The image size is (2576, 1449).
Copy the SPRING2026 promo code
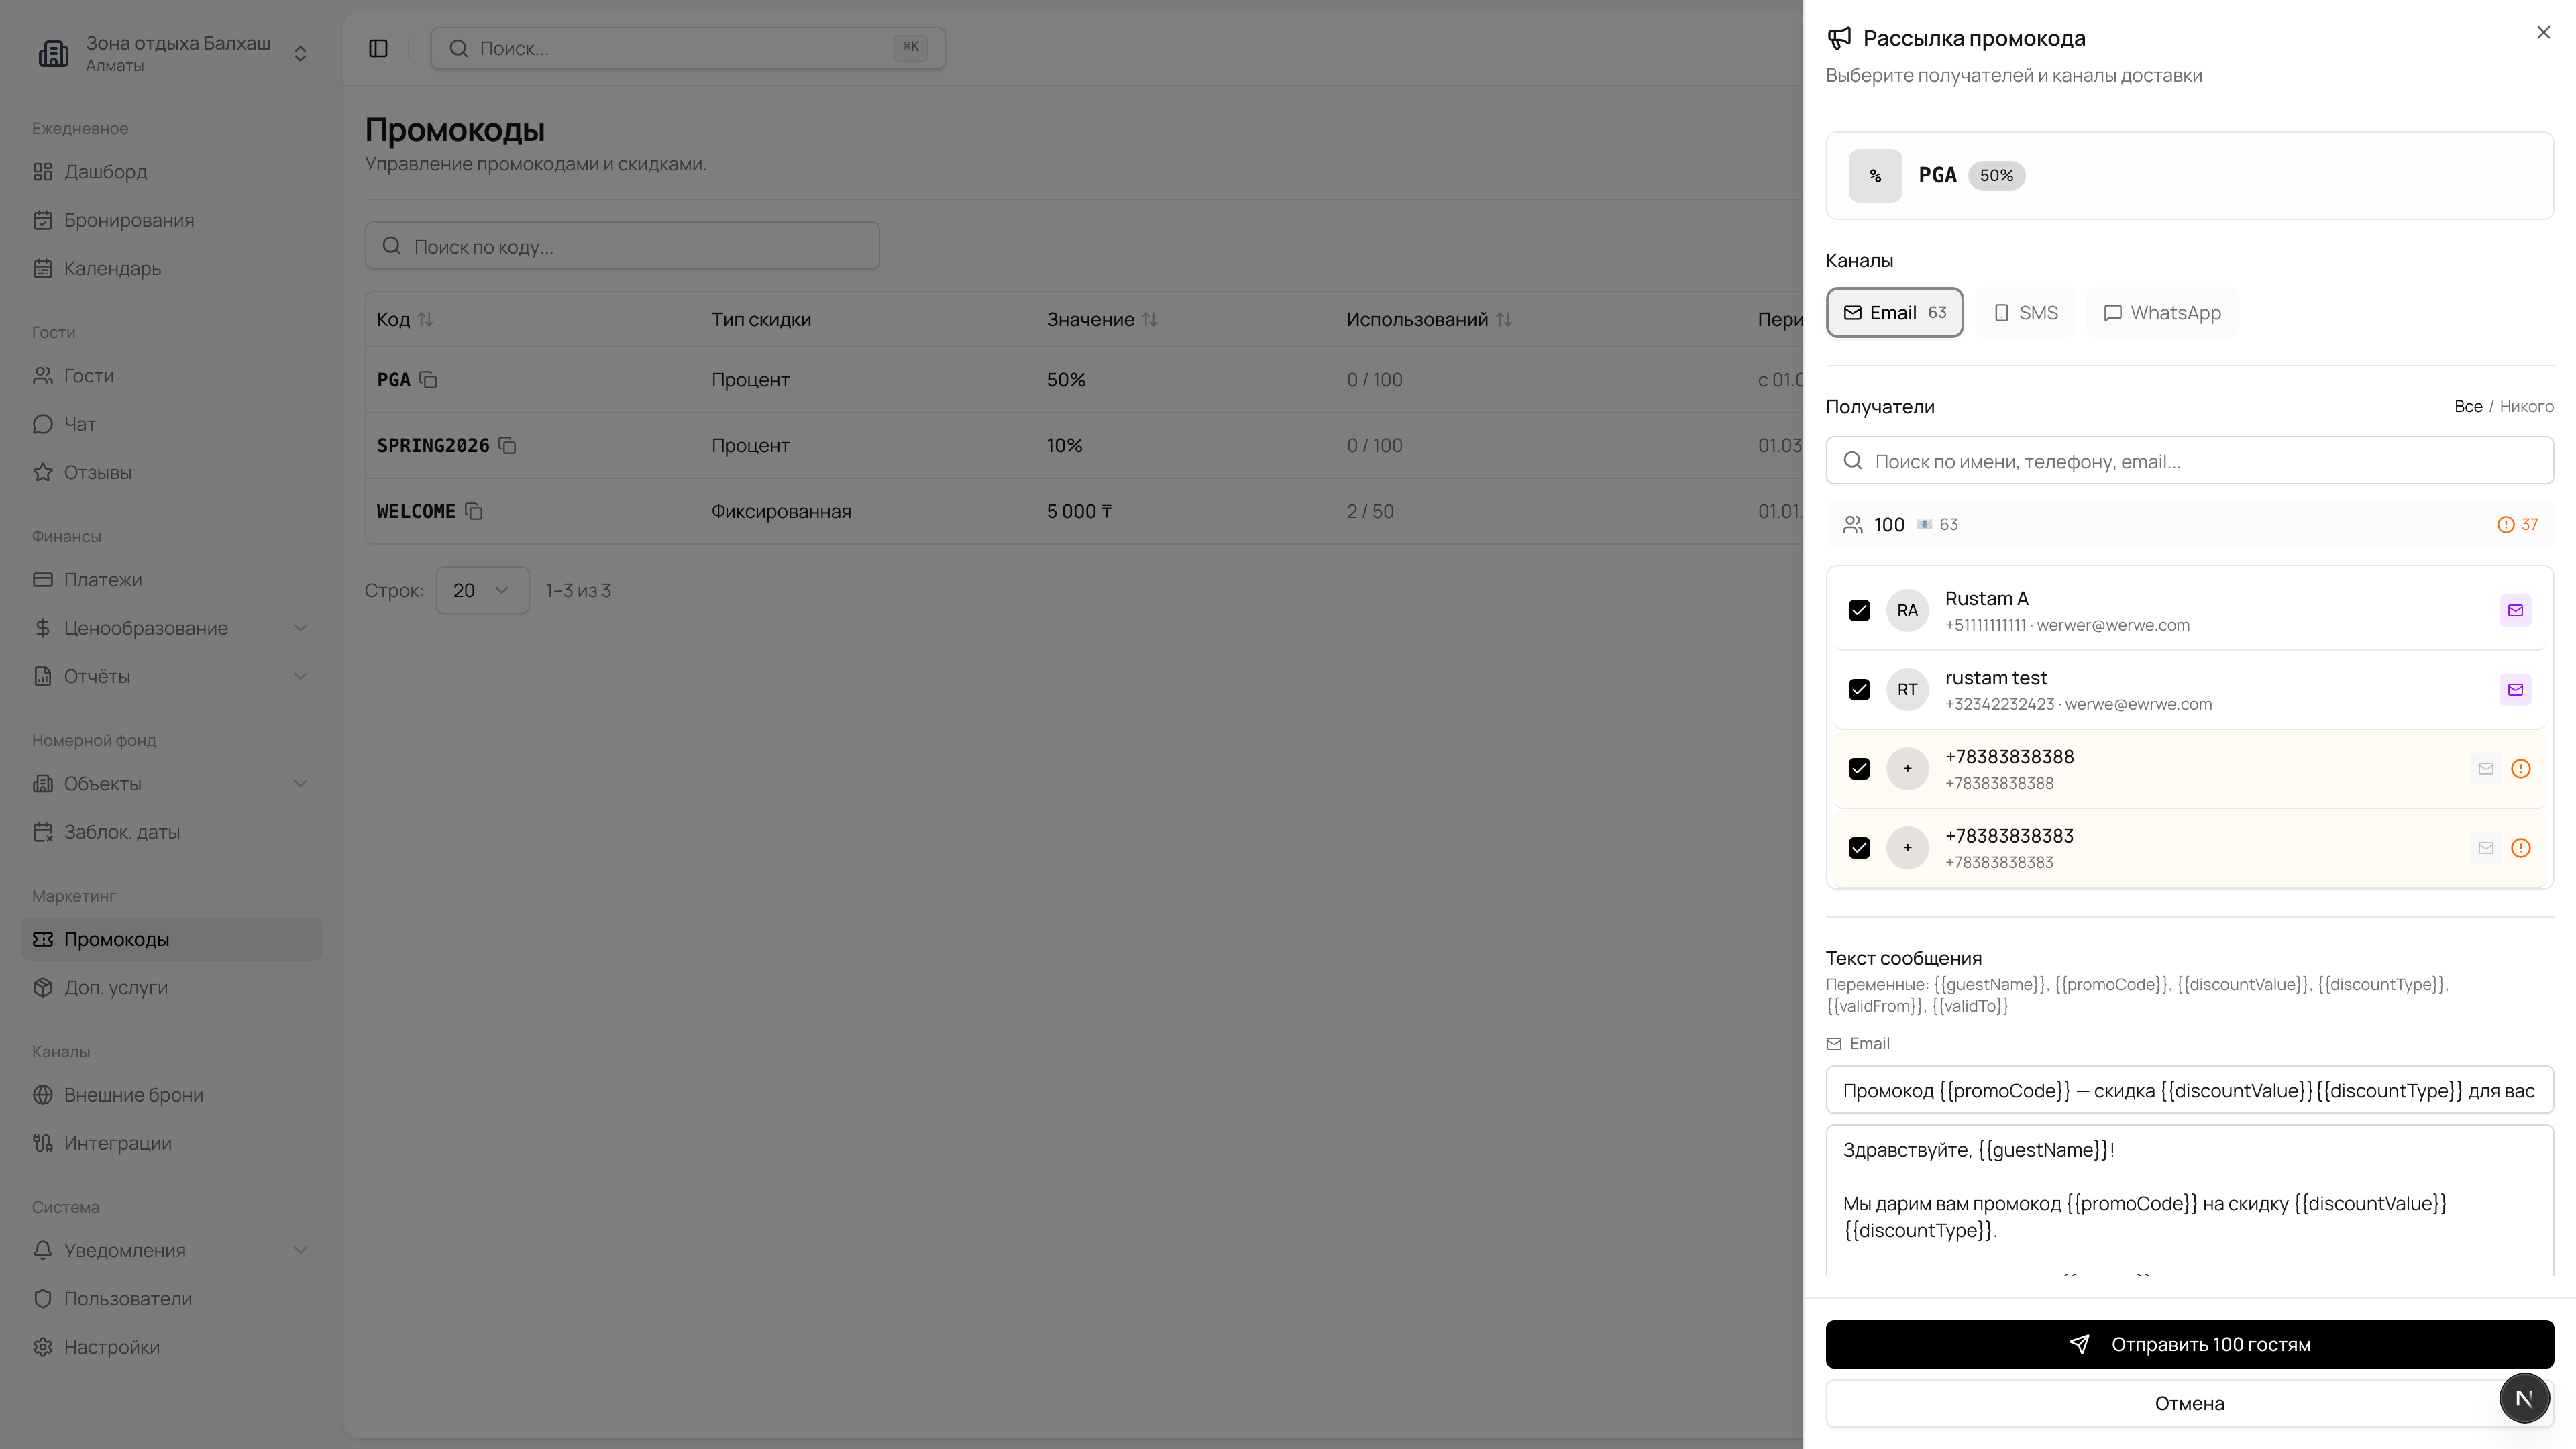pyautogui.click(x=507, y=445)
